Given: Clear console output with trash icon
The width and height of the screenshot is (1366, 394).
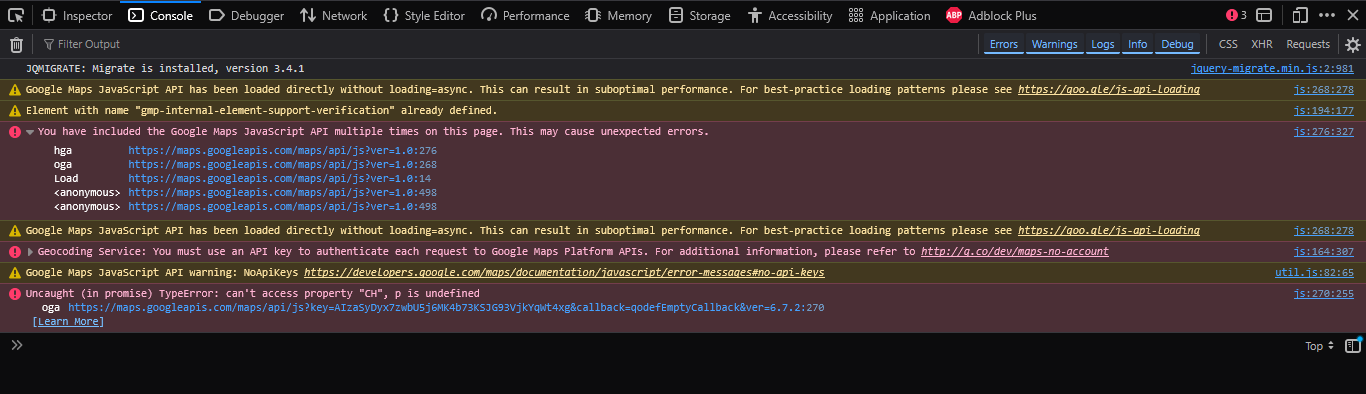Looking at the screenshot, I should pyautogui.click(x=16, y=44).
